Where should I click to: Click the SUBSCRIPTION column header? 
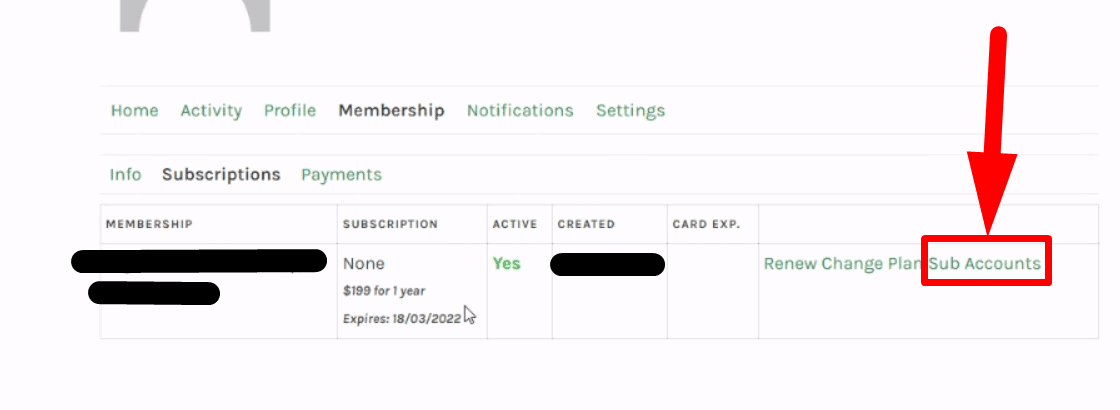pos(391,224)
